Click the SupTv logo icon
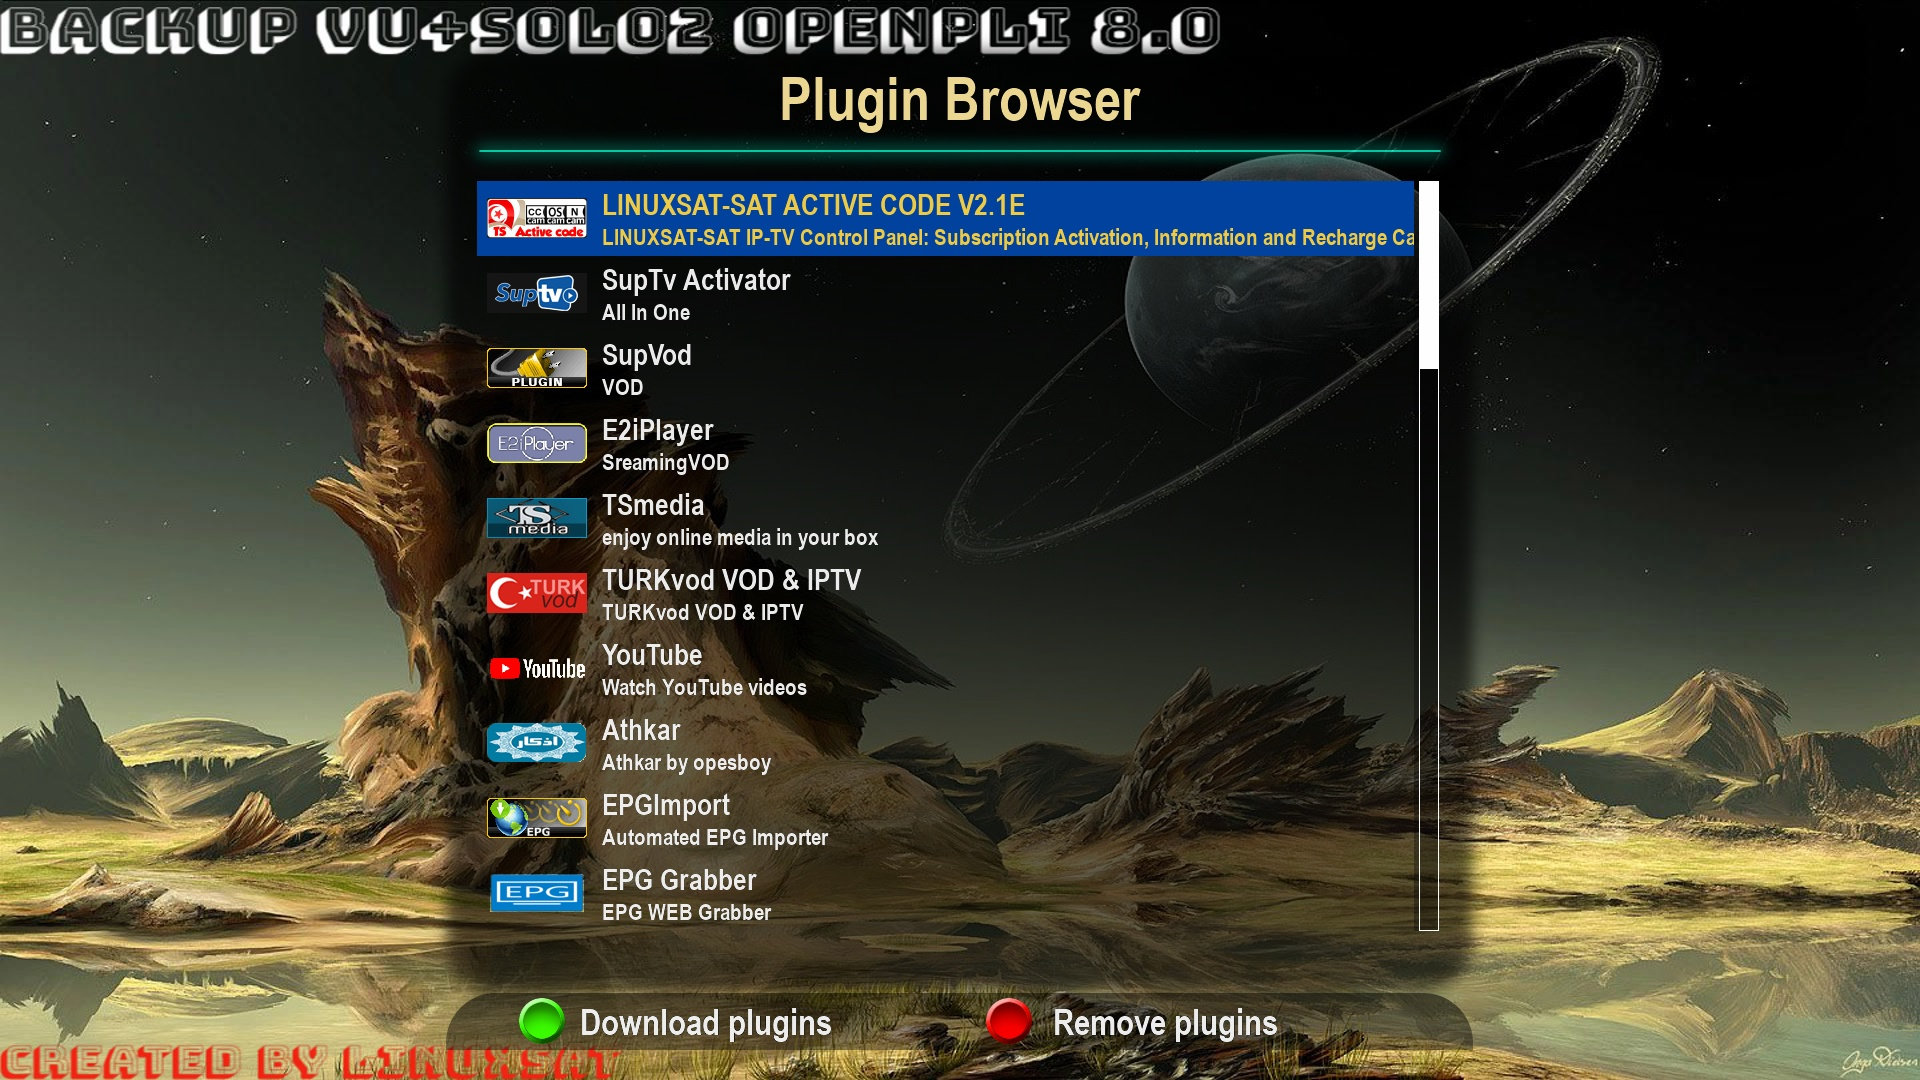 point(536,293)
